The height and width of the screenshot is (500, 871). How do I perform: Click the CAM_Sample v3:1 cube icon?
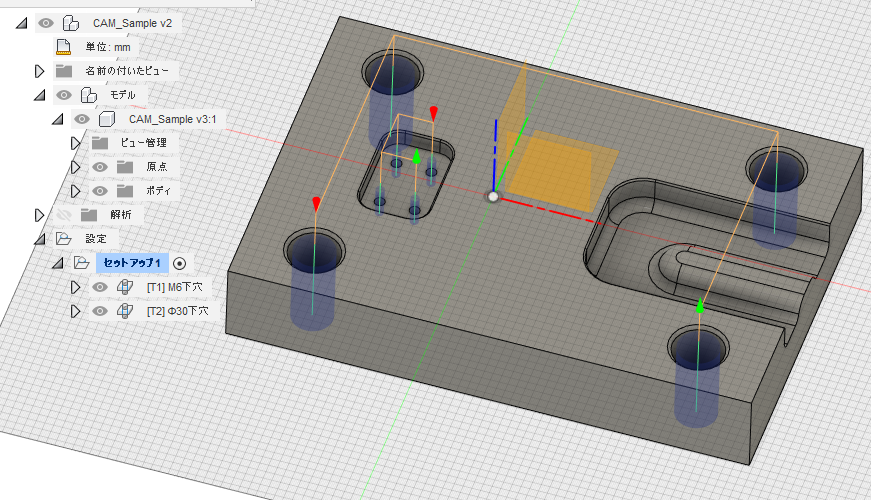107,119
